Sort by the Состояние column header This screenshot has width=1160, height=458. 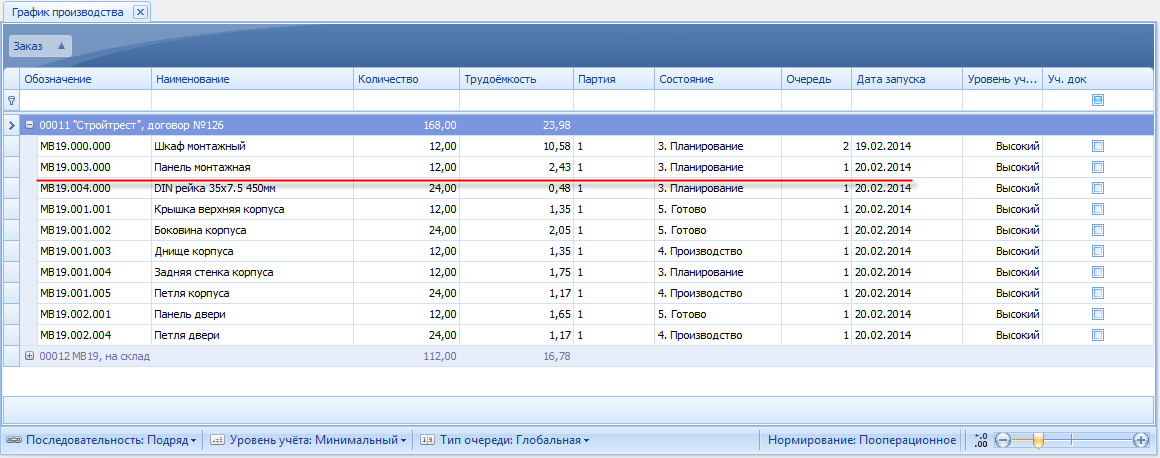[x=718, y=79]
